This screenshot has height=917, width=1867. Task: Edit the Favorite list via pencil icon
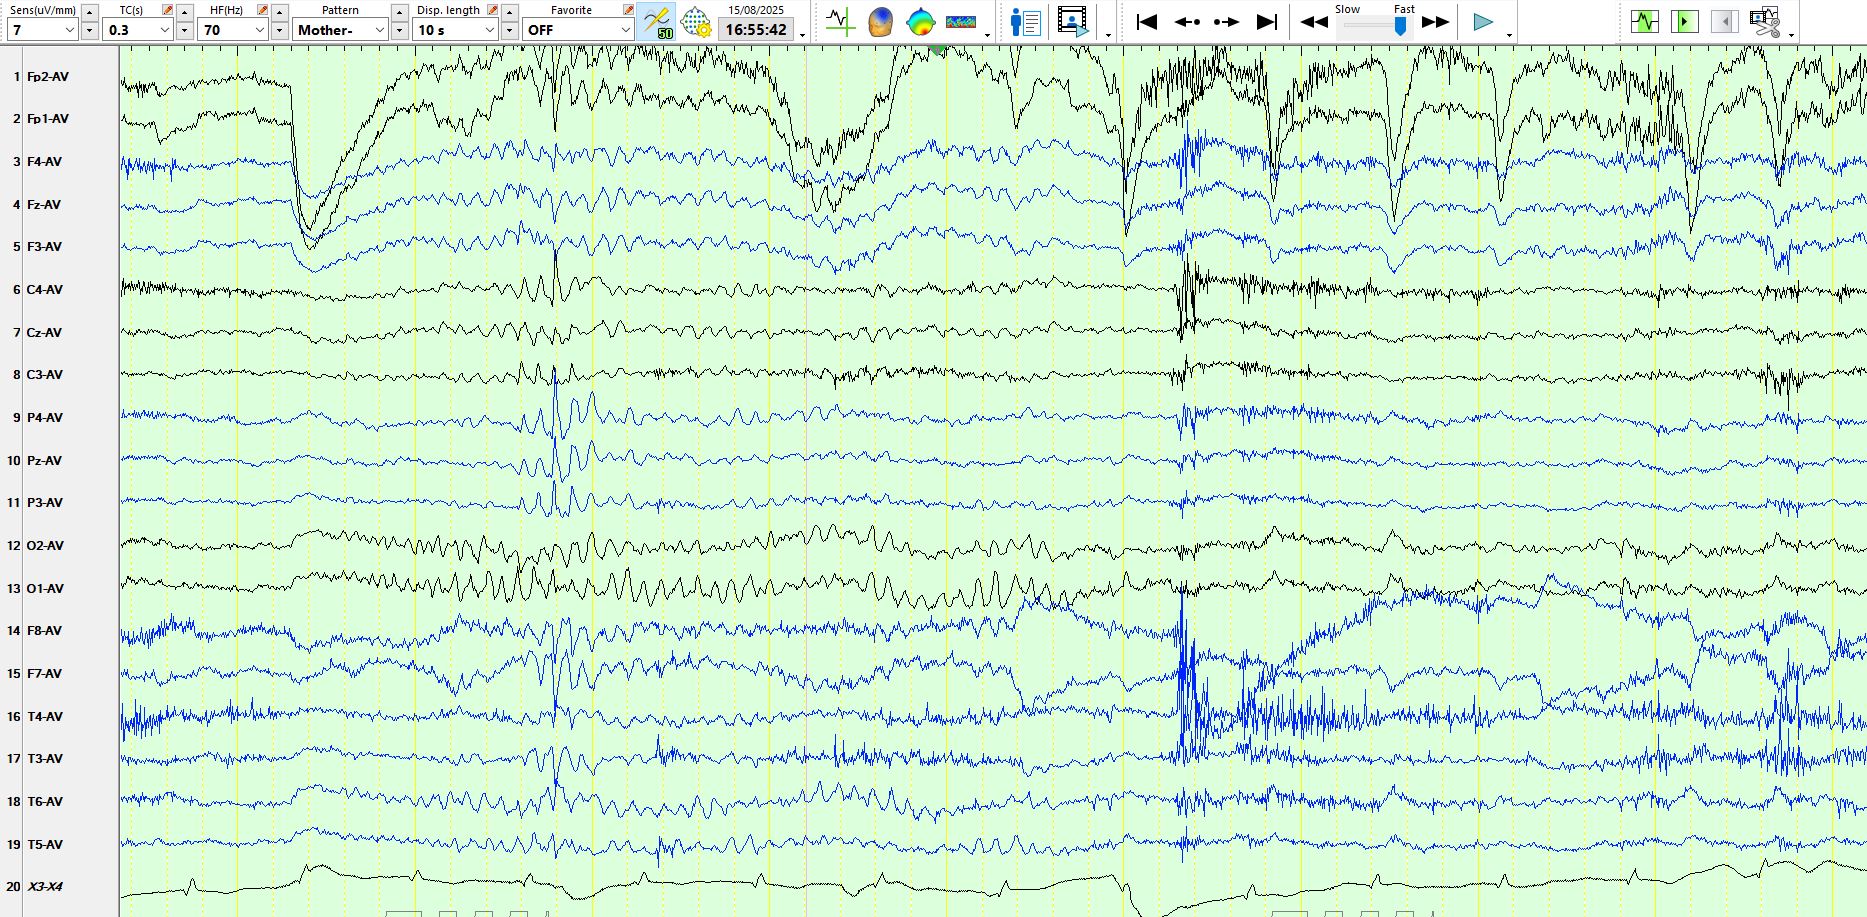pos(628,9)
